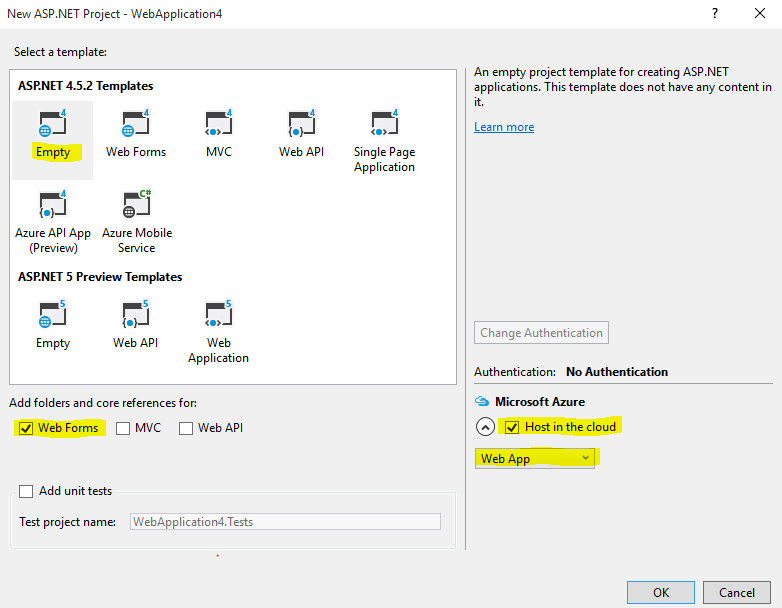The height and width of the screenshot is (608, 782).
Task: Enable the MVC references checkbox
Action: pos(123,428)
